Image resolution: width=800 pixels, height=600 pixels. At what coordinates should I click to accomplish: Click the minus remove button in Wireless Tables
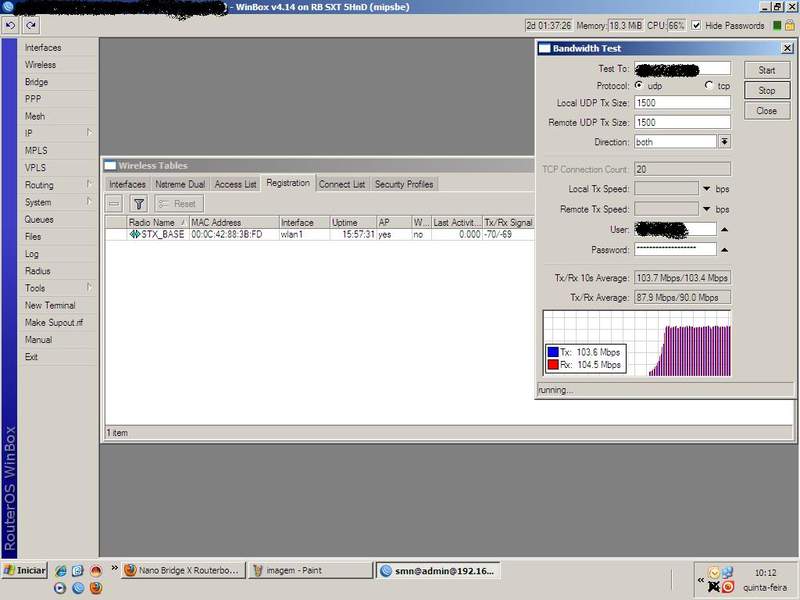click(x=114, y=204)
